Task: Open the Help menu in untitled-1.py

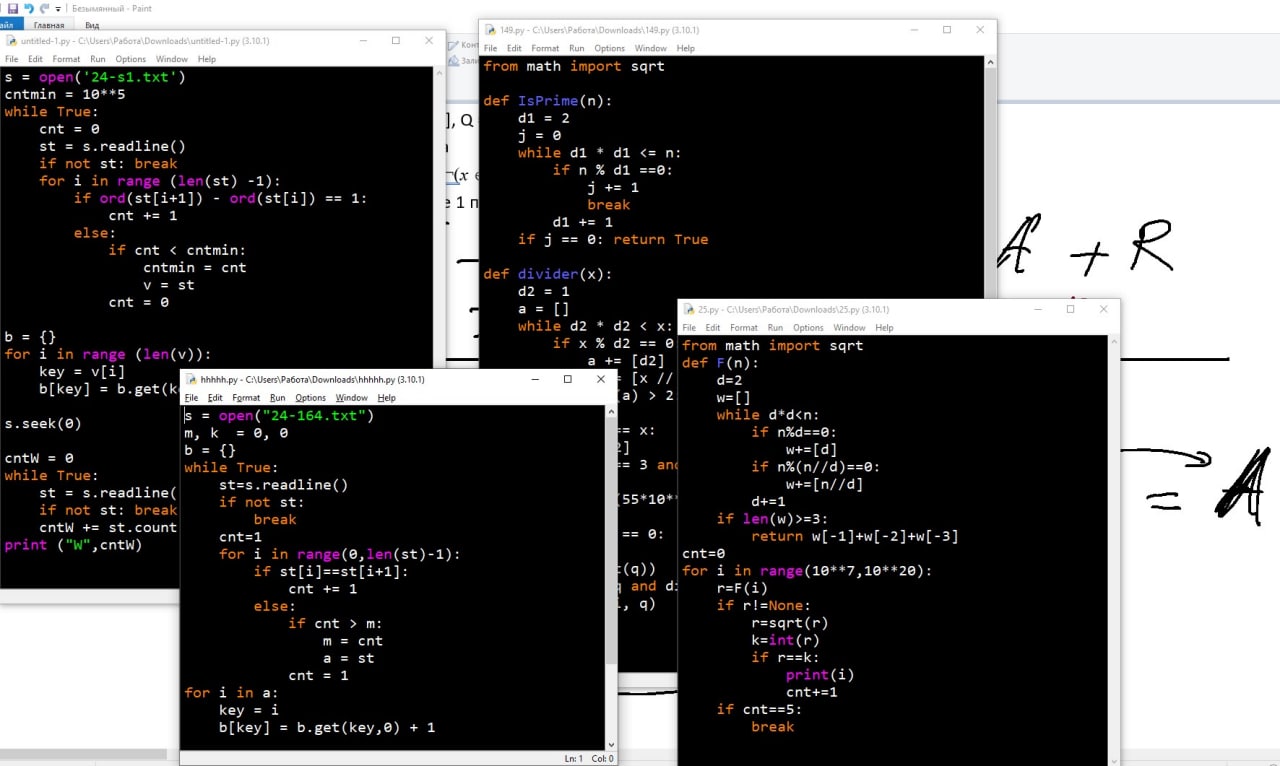Action: 206,59
